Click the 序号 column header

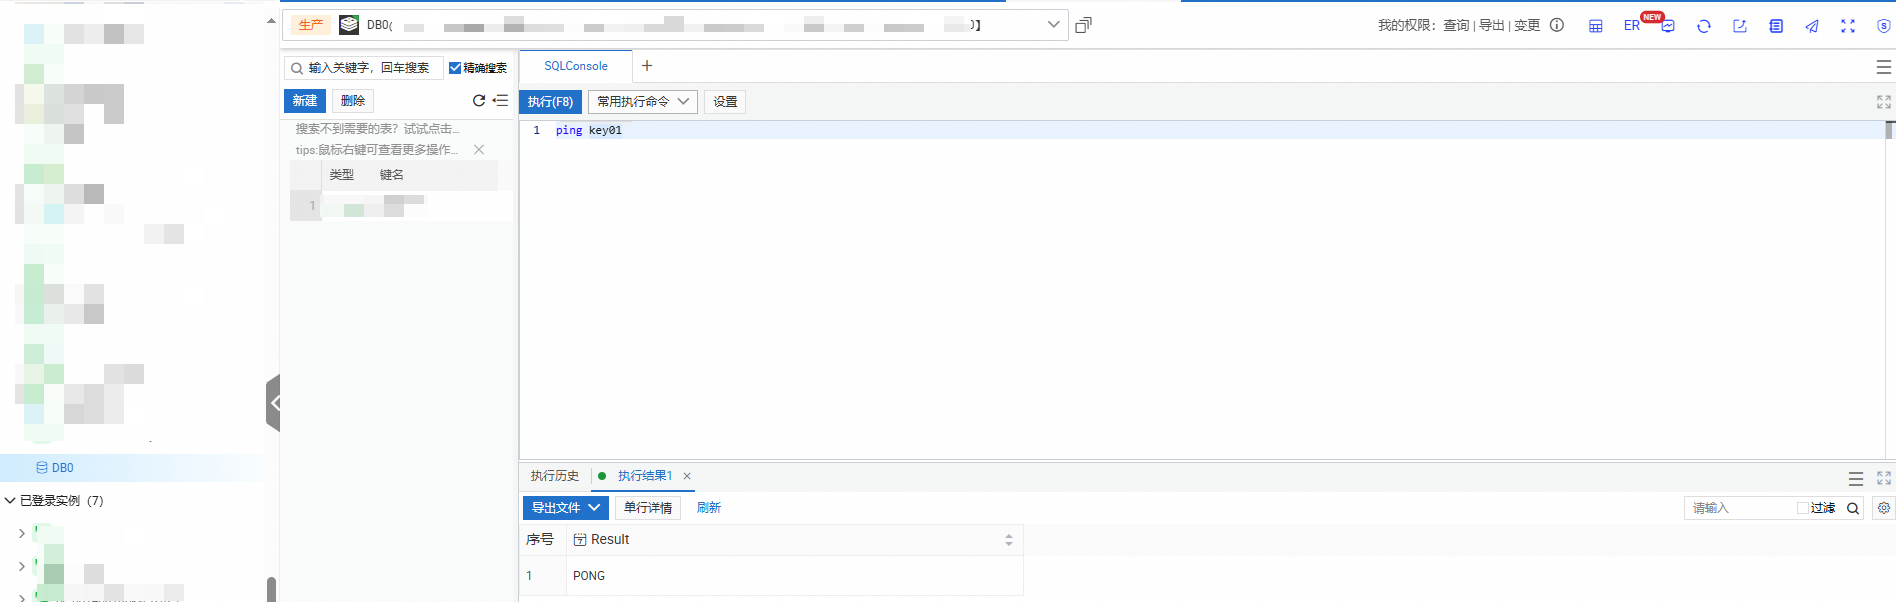540,540
